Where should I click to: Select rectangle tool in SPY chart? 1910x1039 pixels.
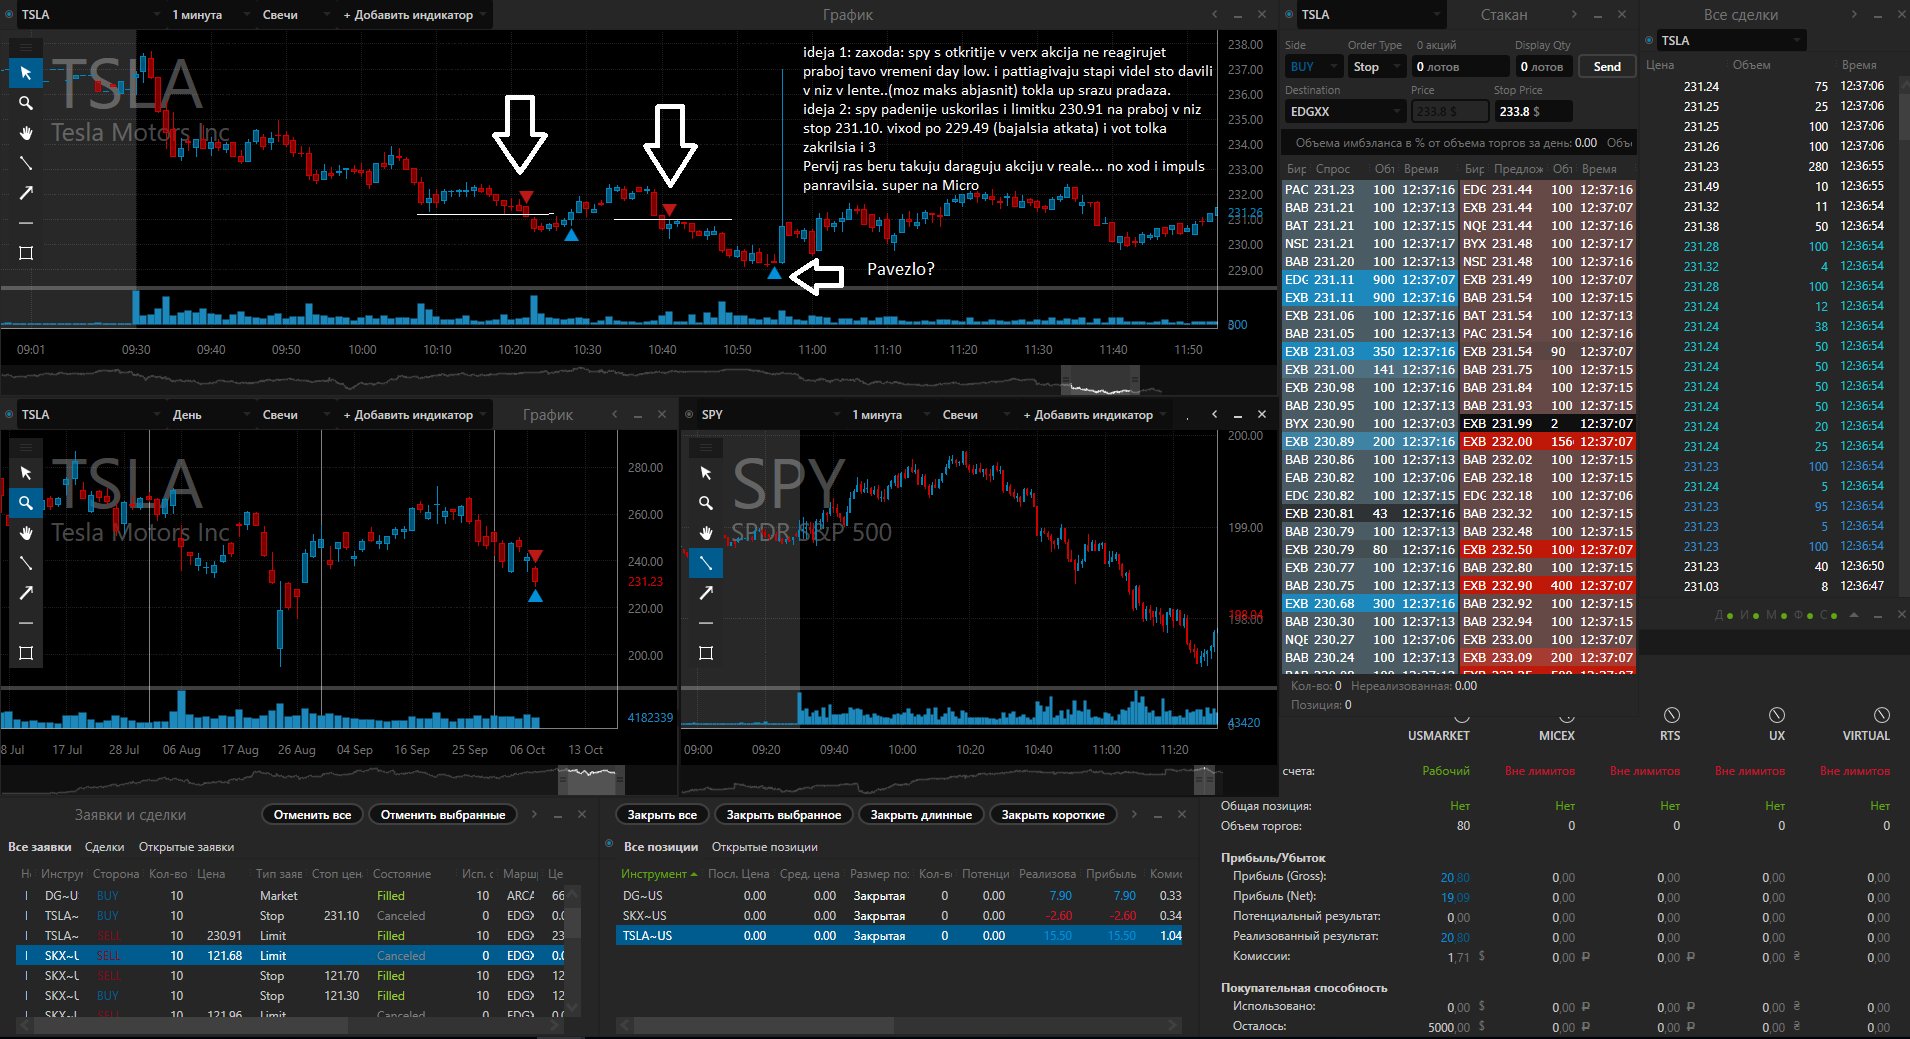(706, 653)
